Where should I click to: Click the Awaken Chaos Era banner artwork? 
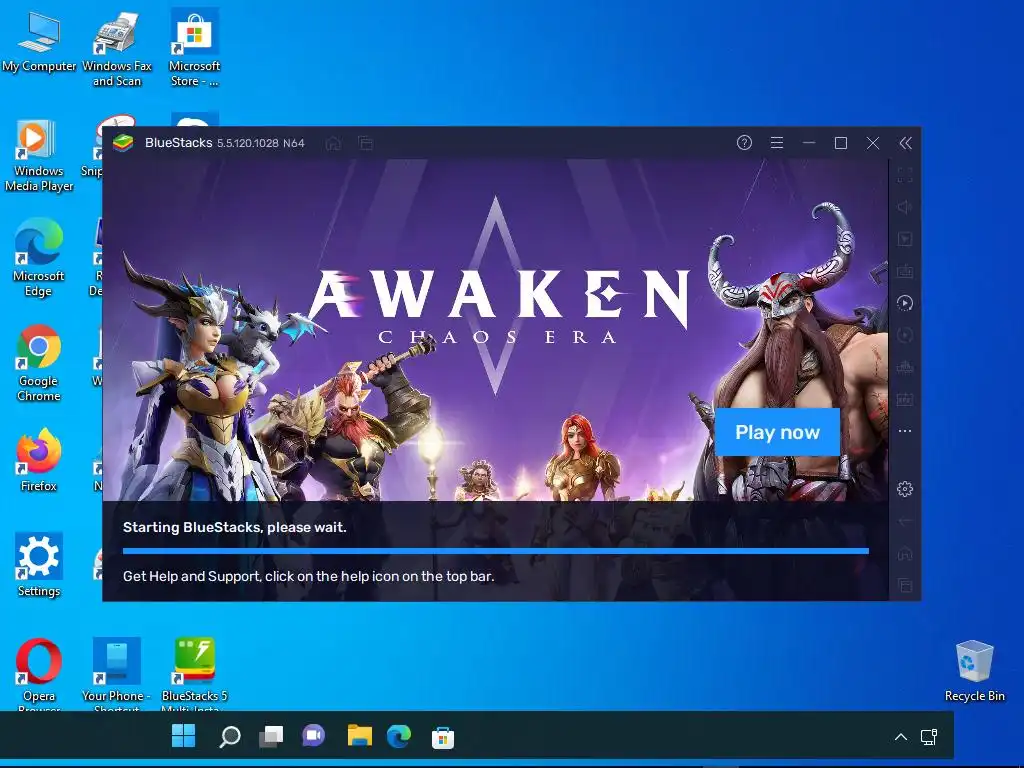tap(495, 330)
